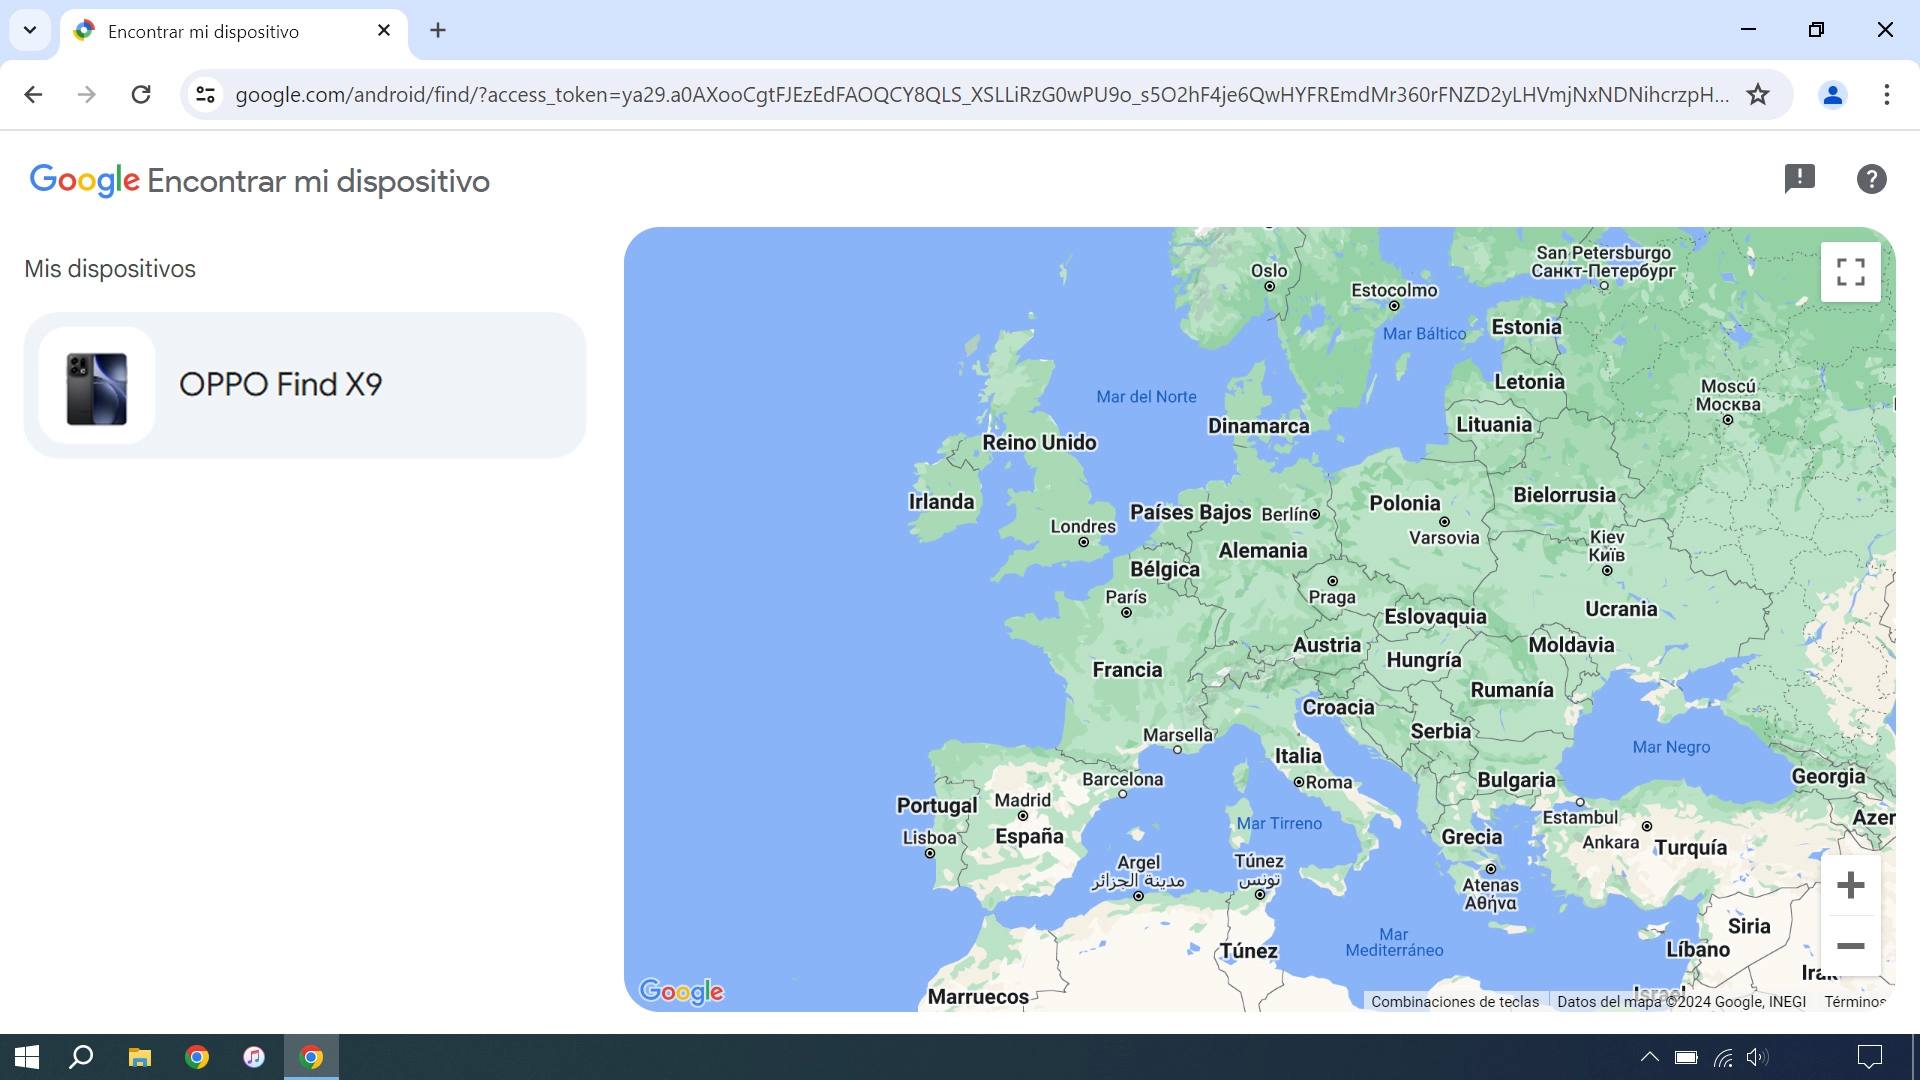Zoom in on the map
The width and height of the screenshot is (1920, 1080).
pyautogui.click(x=1850, y=885)
